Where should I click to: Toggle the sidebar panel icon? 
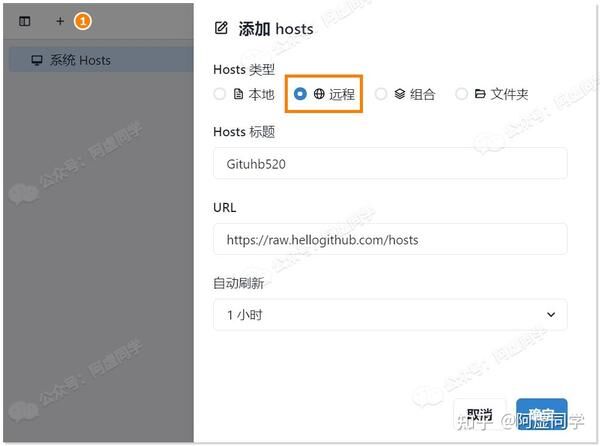(25, 21)
